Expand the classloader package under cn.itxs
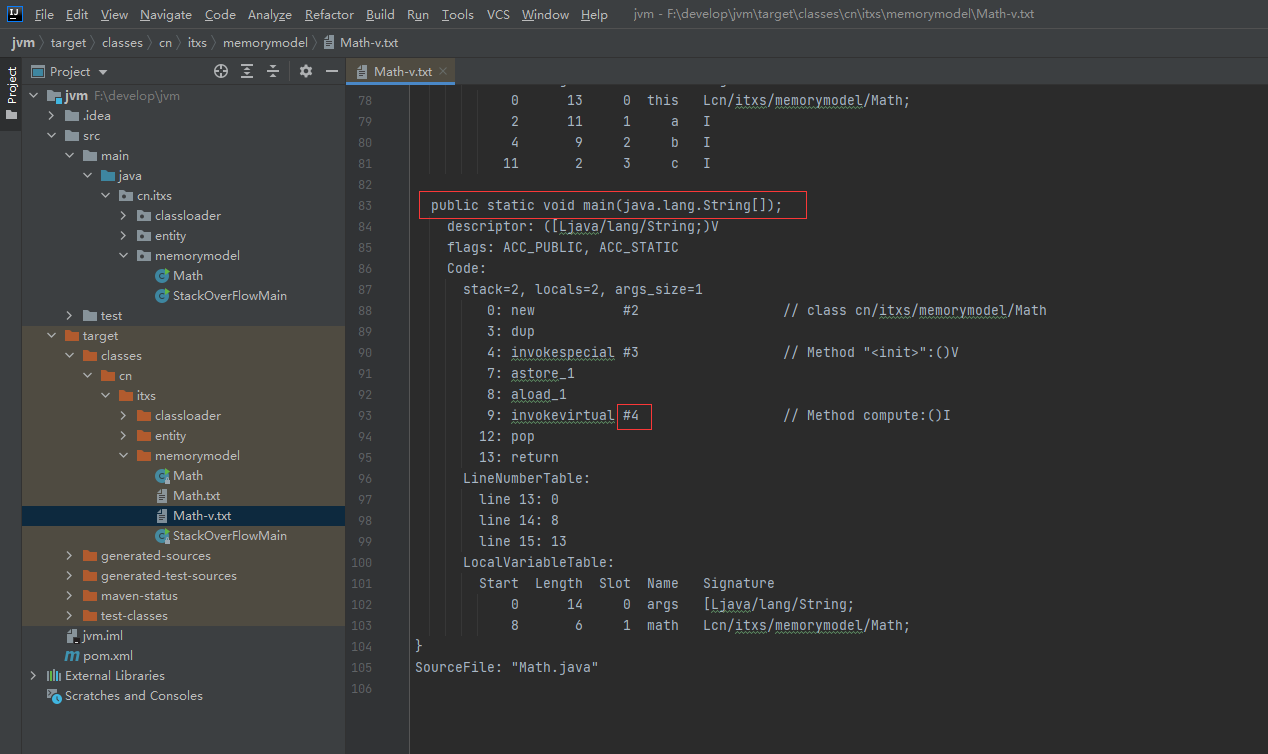Viewport: 1268px width, 754px height. click(123, 216)
